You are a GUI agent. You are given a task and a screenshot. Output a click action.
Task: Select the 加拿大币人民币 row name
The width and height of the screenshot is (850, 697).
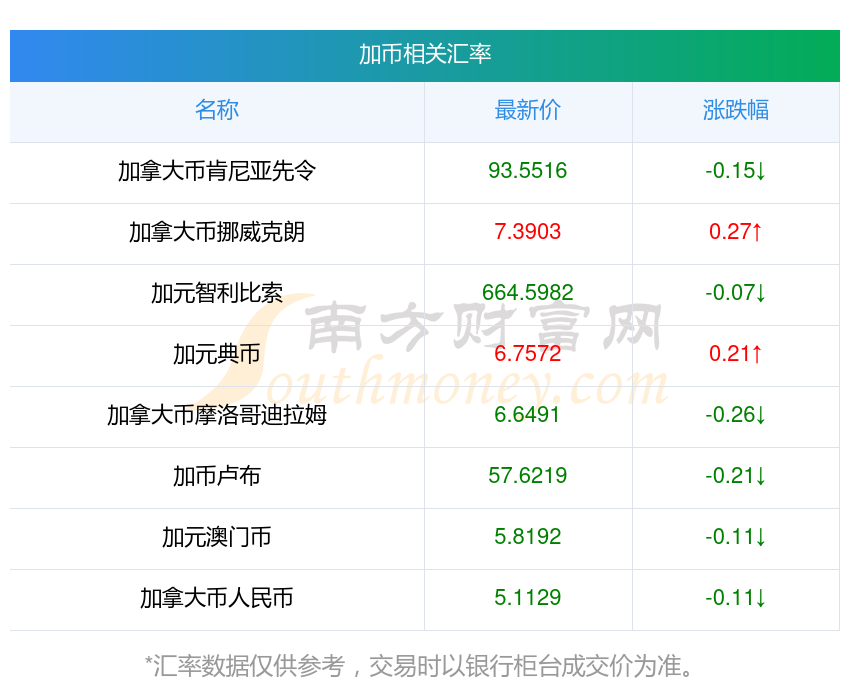[x=217, y=598]
